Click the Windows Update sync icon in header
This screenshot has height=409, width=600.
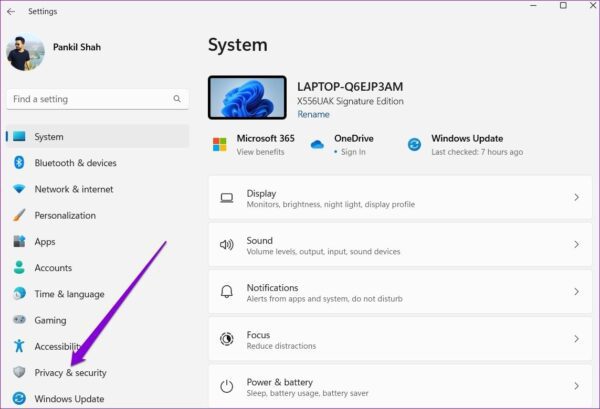coord(414,145)
